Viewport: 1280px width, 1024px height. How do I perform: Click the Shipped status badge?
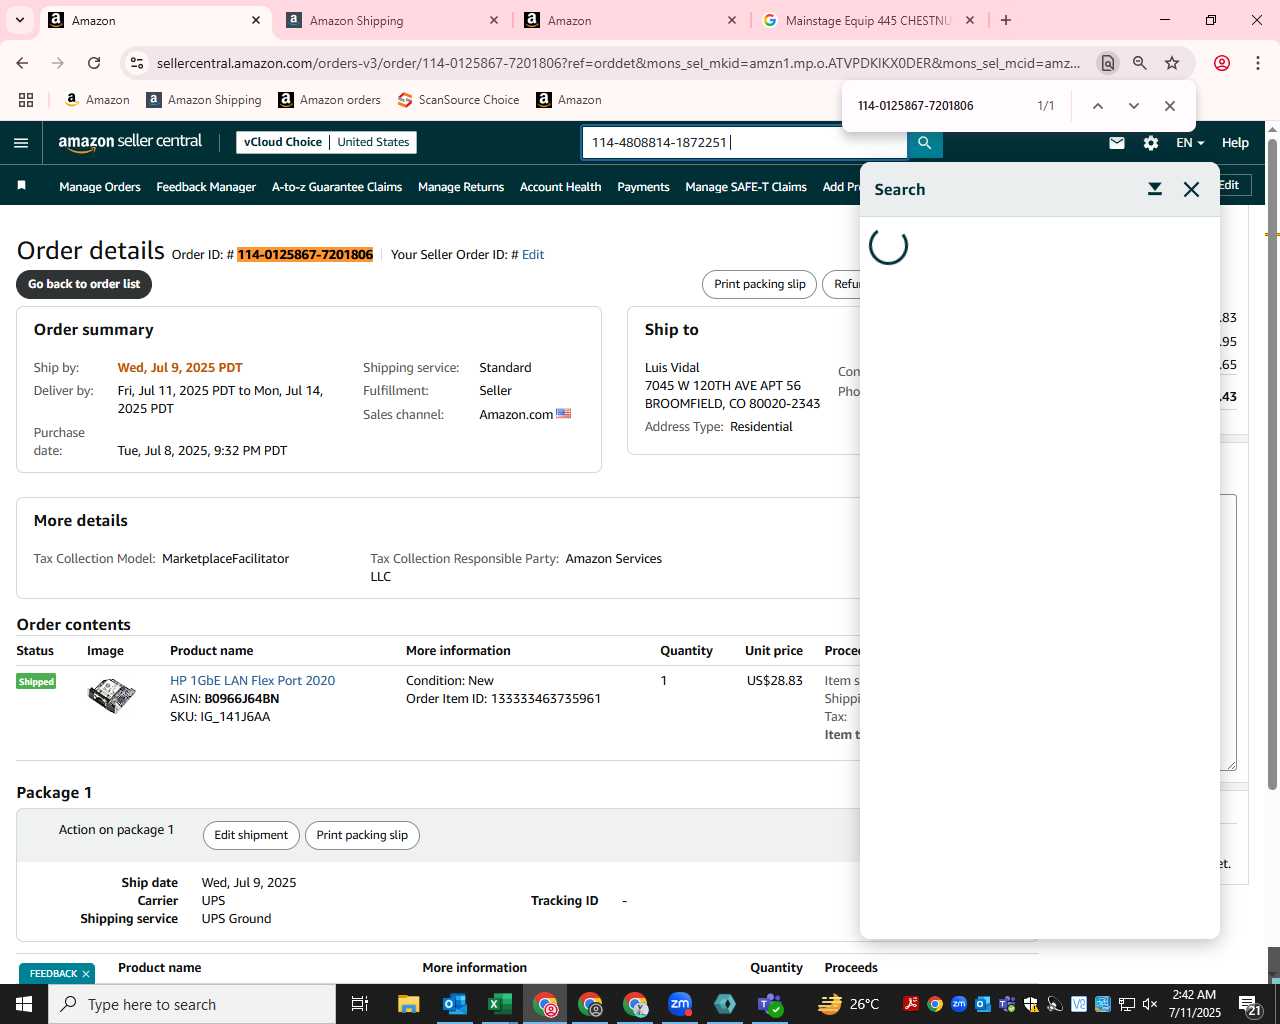click(36, 682)
